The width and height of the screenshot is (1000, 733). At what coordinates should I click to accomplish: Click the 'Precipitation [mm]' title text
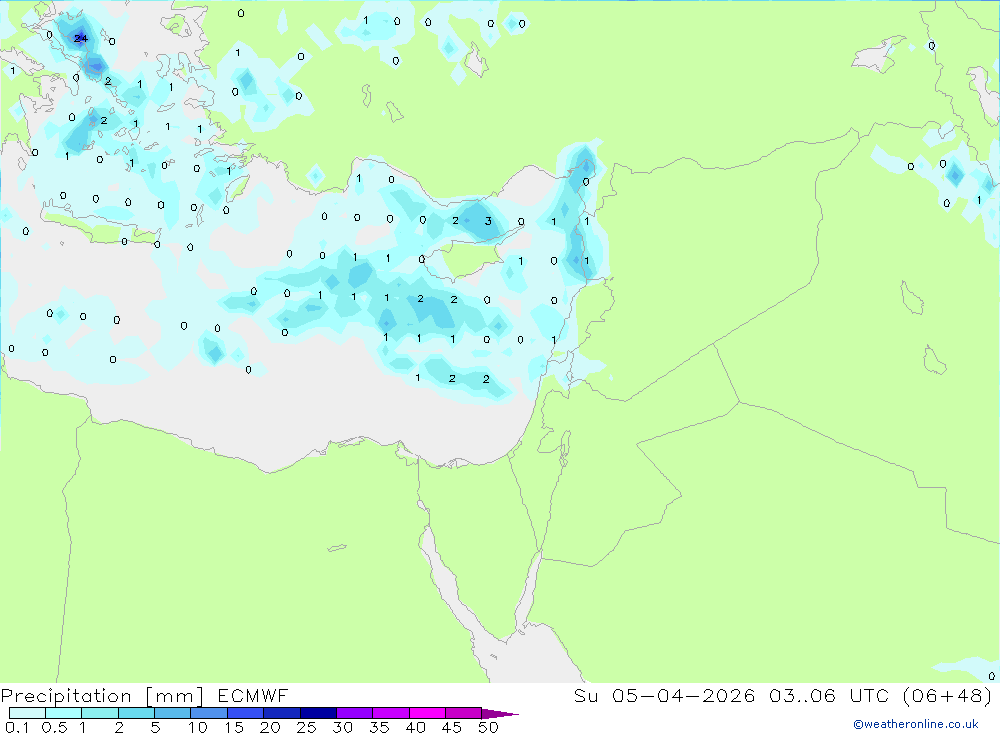click(102, 696)
